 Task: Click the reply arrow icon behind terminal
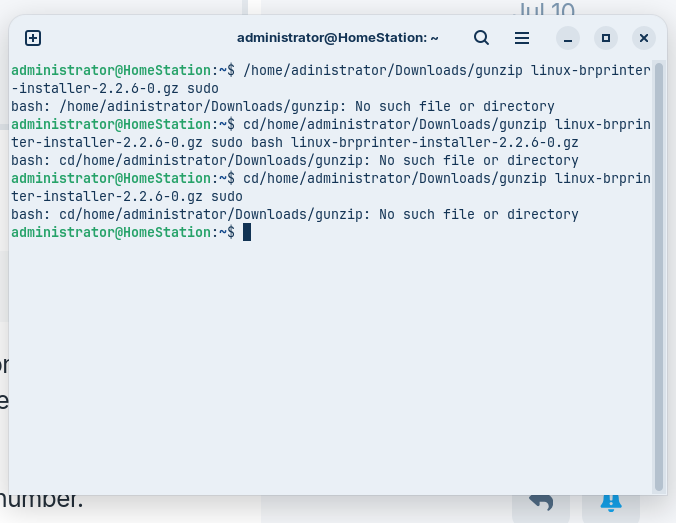541,504
